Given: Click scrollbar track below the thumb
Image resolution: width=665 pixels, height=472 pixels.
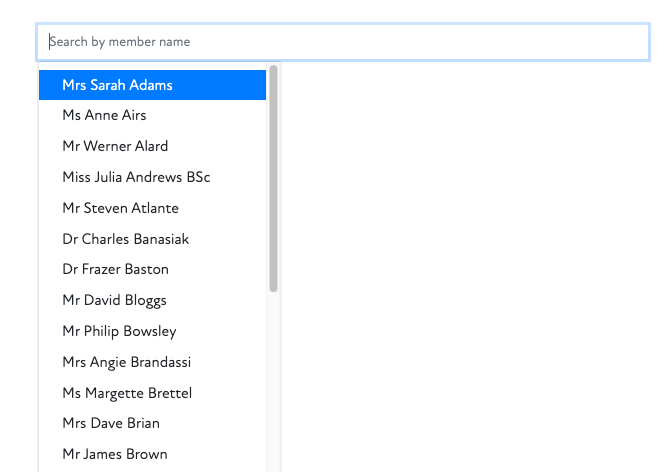Looking at the screenshot, I should pyautogui.click(x=273, y=380).
